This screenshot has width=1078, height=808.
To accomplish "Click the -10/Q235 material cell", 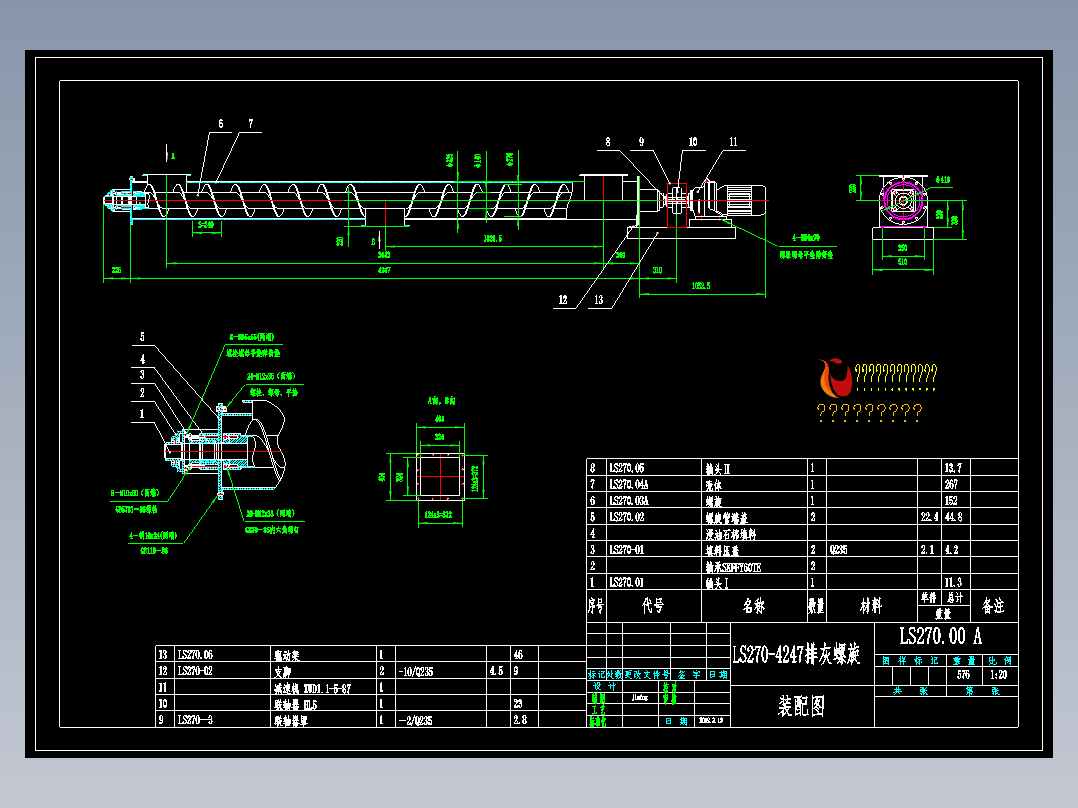I will (415, 671).
